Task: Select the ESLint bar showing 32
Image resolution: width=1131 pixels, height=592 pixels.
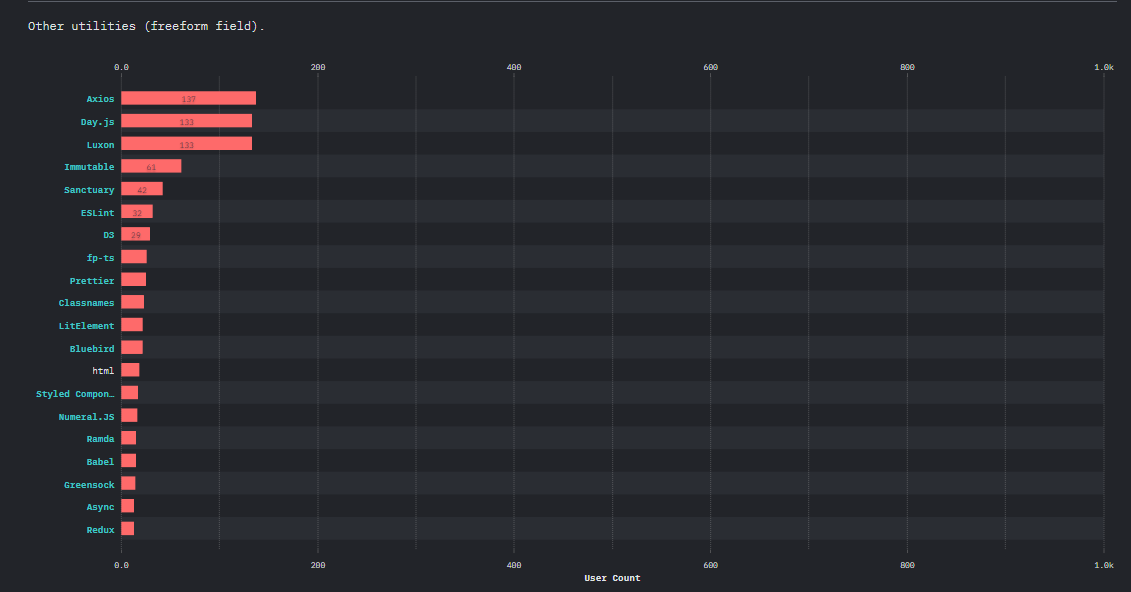Action: [x=137, y=211]
